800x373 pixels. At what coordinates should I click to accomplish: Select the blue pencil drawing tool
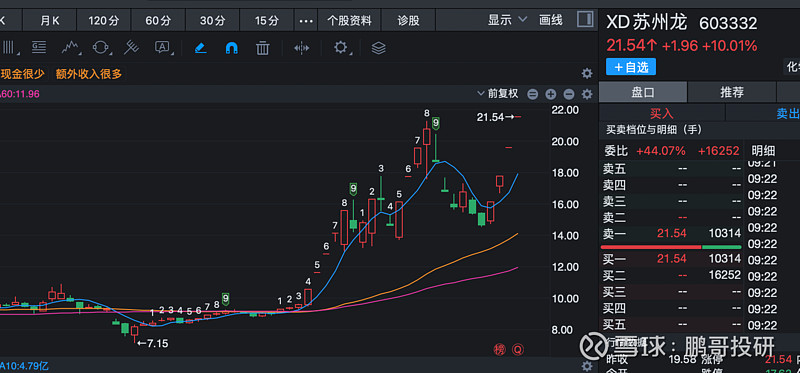point(201,48)
